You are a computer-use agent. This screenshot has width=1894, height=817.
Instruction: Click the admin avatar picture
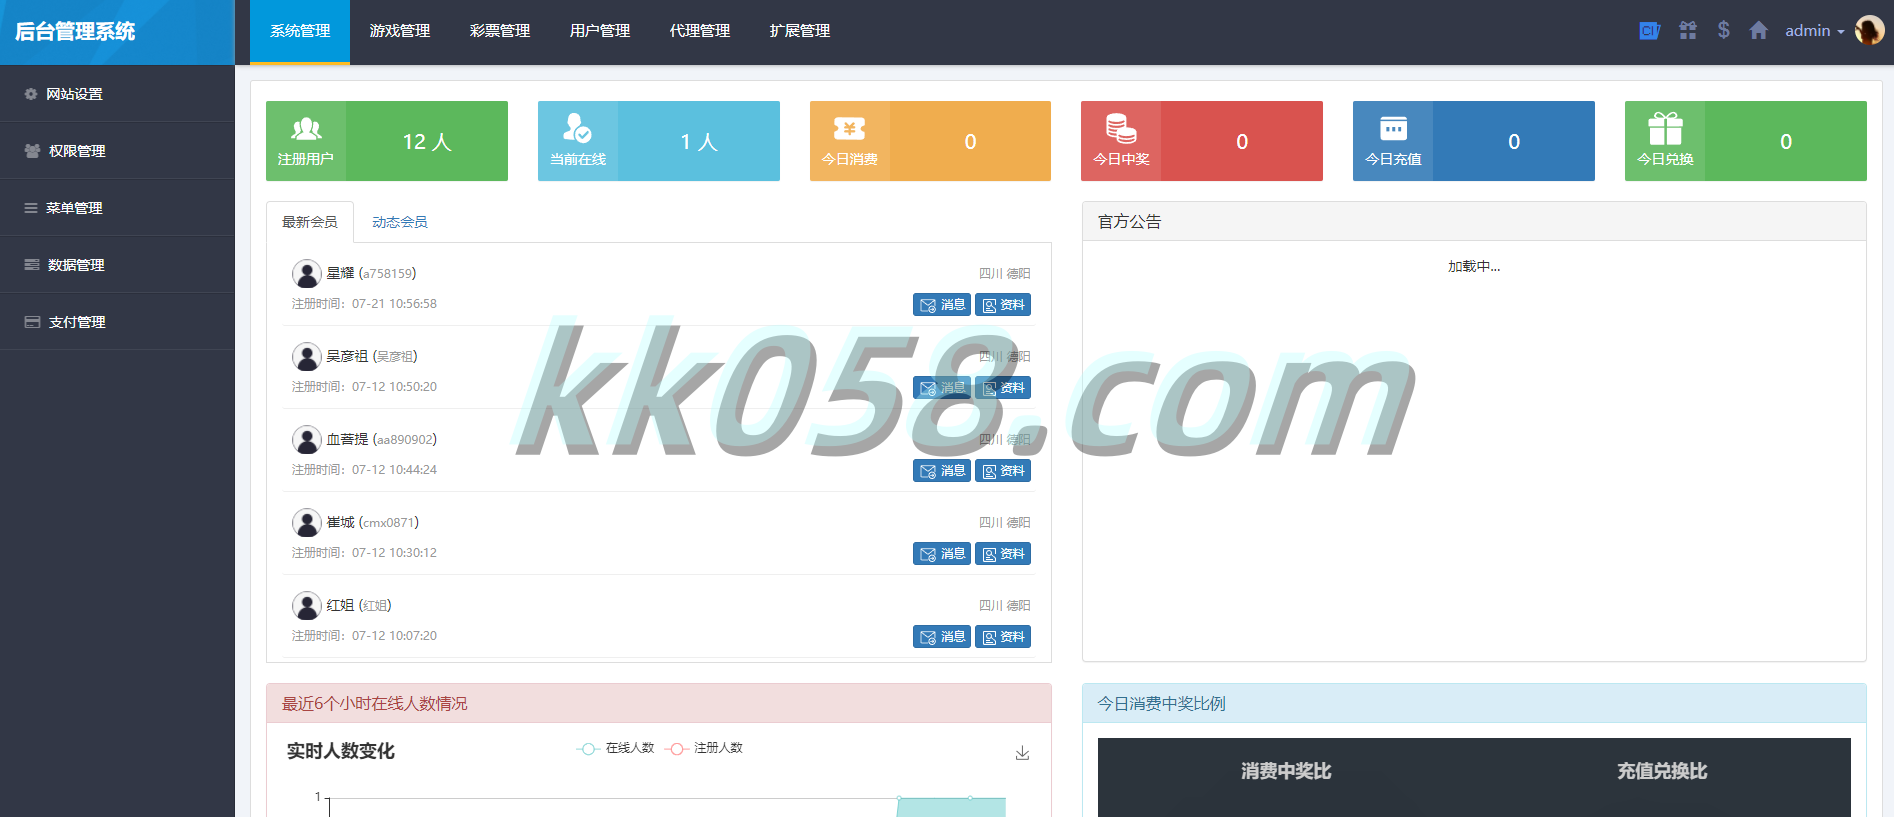point(1869,30)
